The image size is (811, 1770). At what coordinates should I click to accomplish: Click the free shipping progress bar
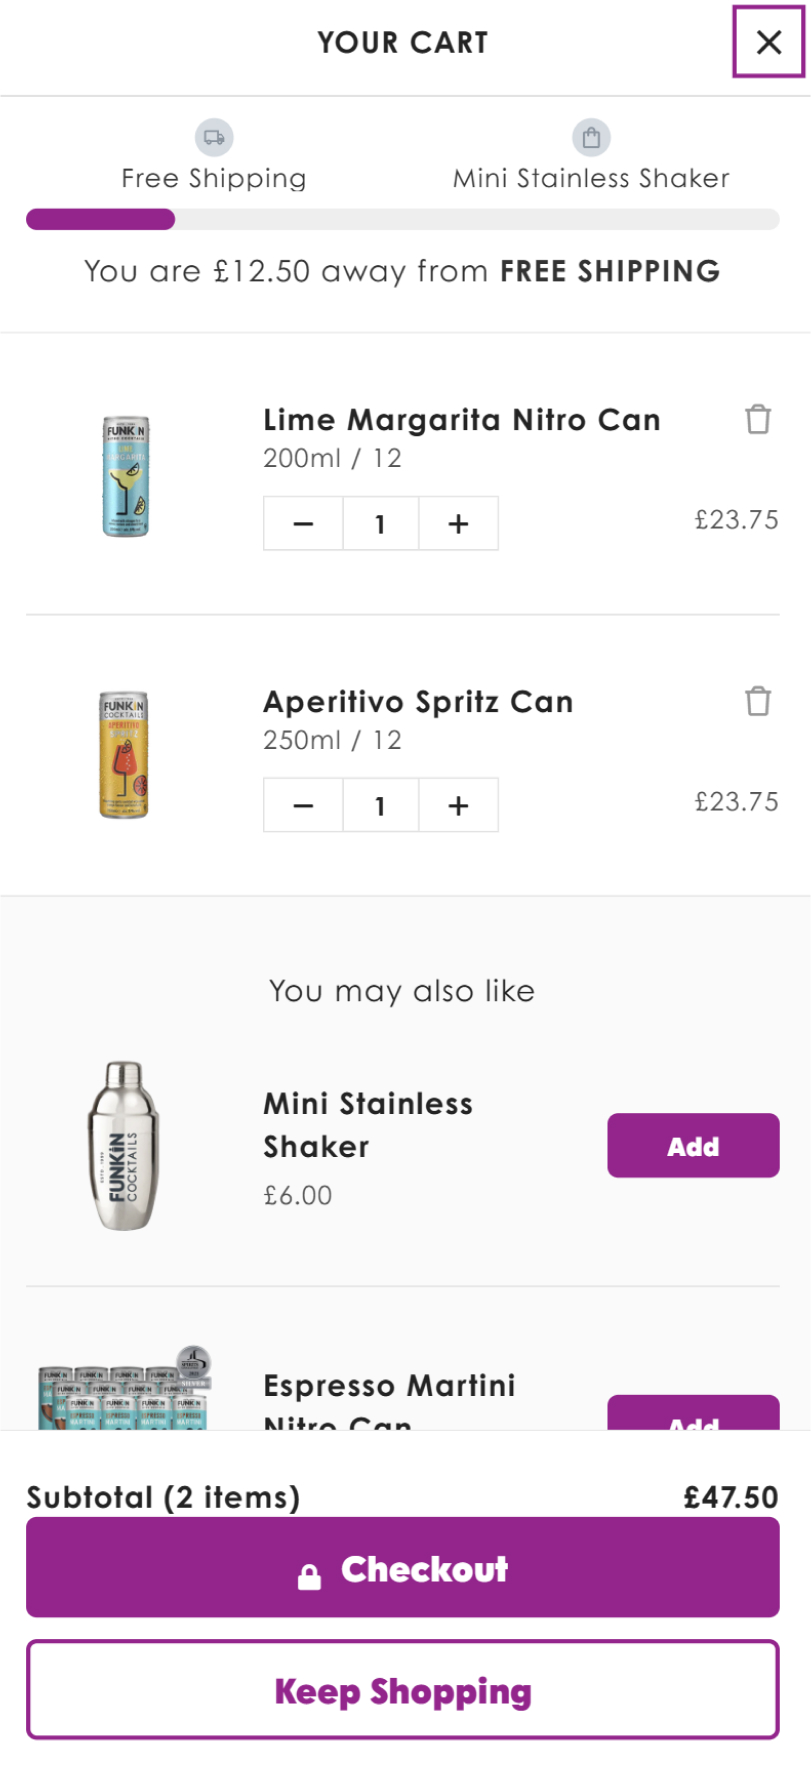(x=402, y=220)
